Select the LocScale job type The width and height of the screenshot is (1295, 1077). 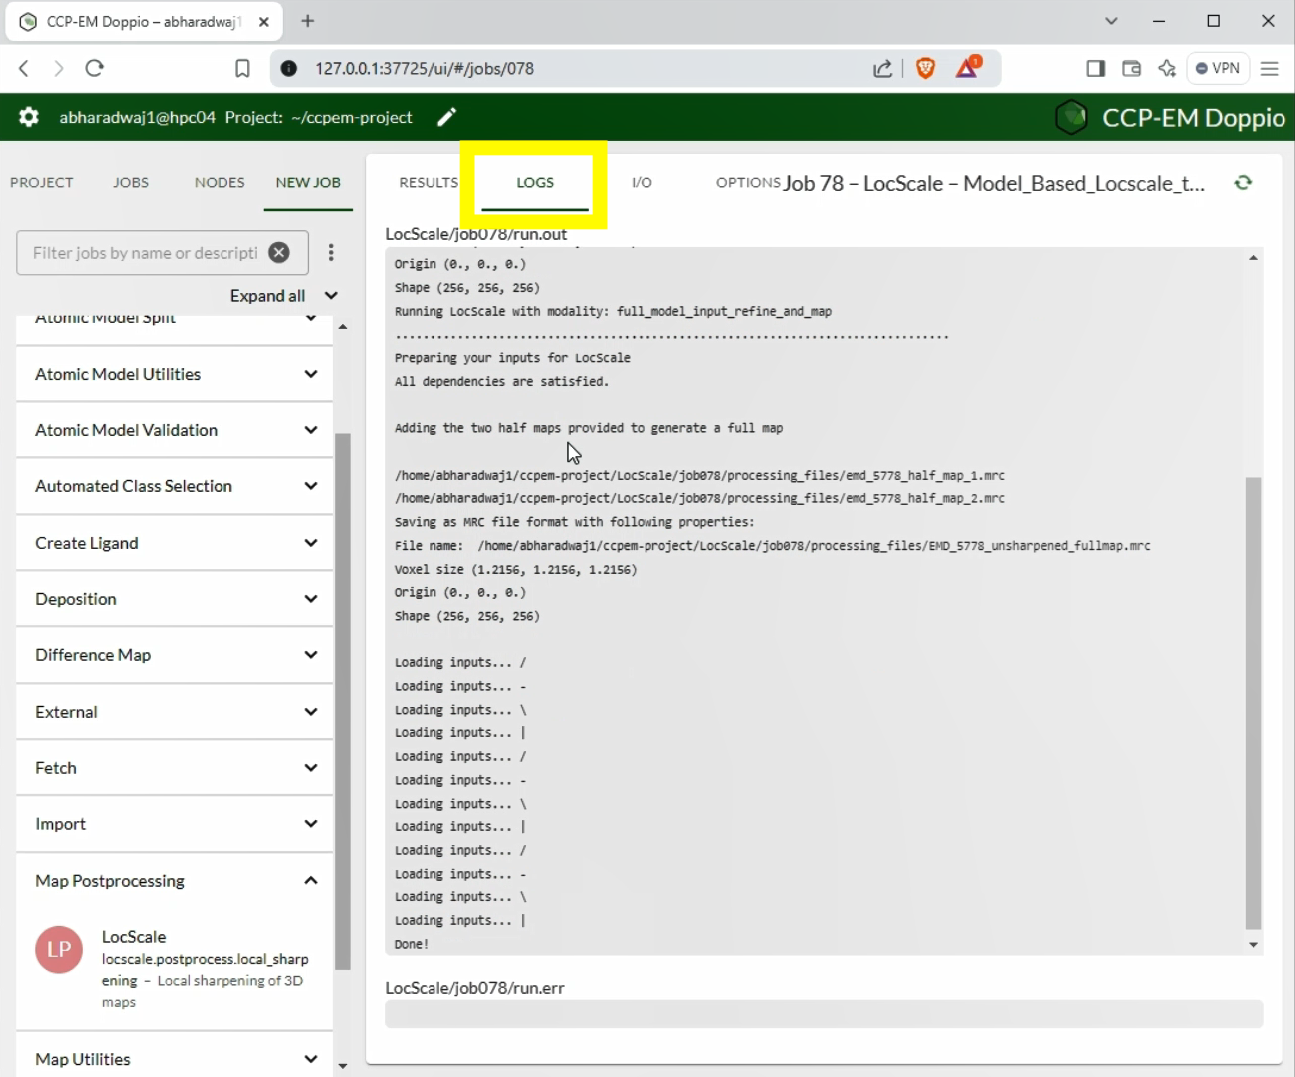(174, 968)
